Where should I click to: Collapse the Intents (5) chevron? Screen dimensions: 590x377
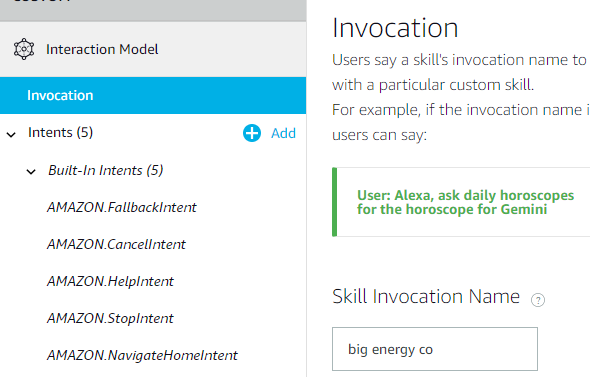(x=11, y=134)
